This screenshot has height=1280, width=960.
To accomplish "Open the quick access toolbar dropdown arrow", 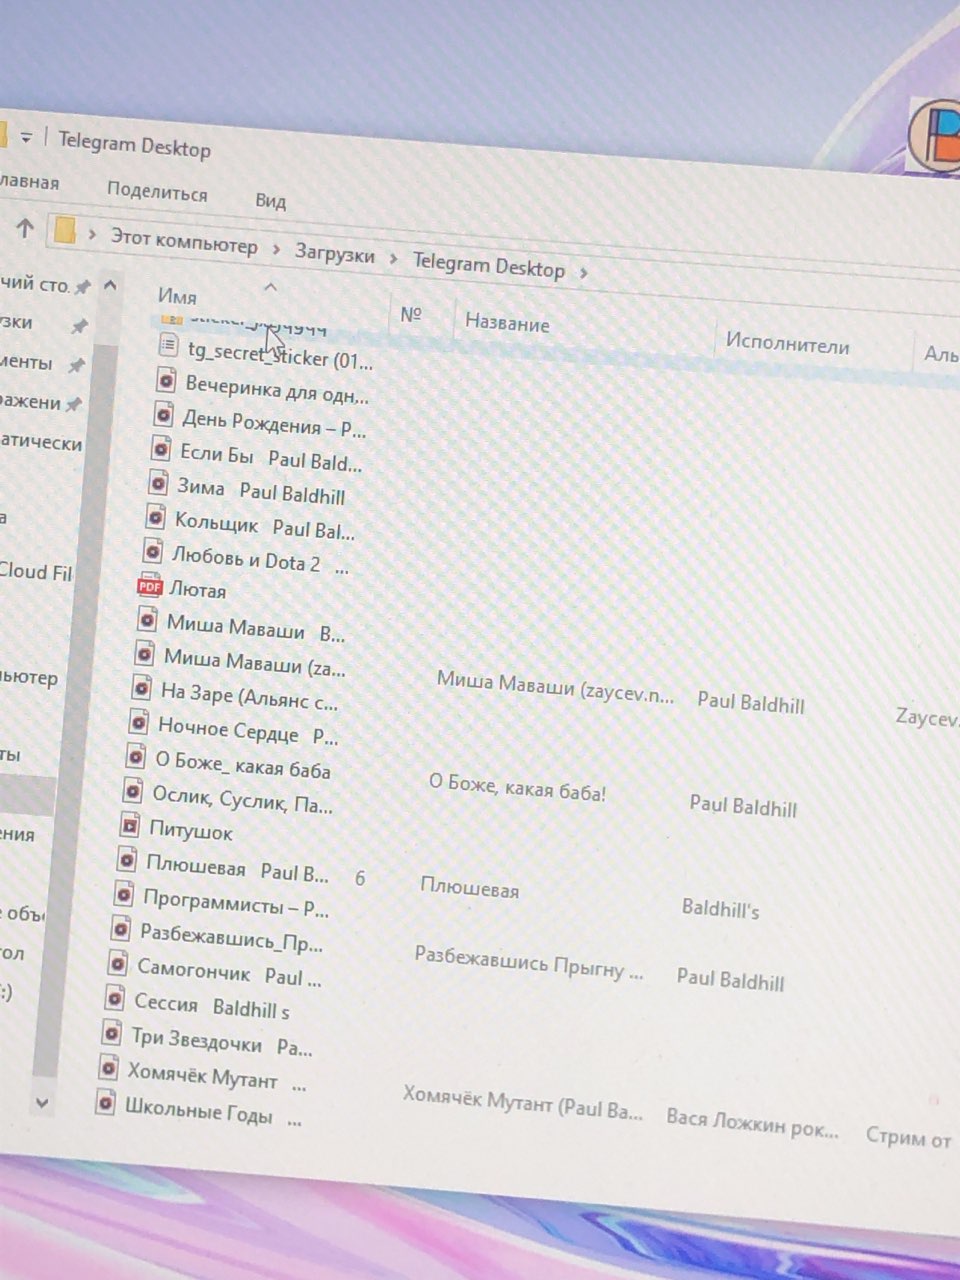I will pyautogui.click(x=26, y=137).
